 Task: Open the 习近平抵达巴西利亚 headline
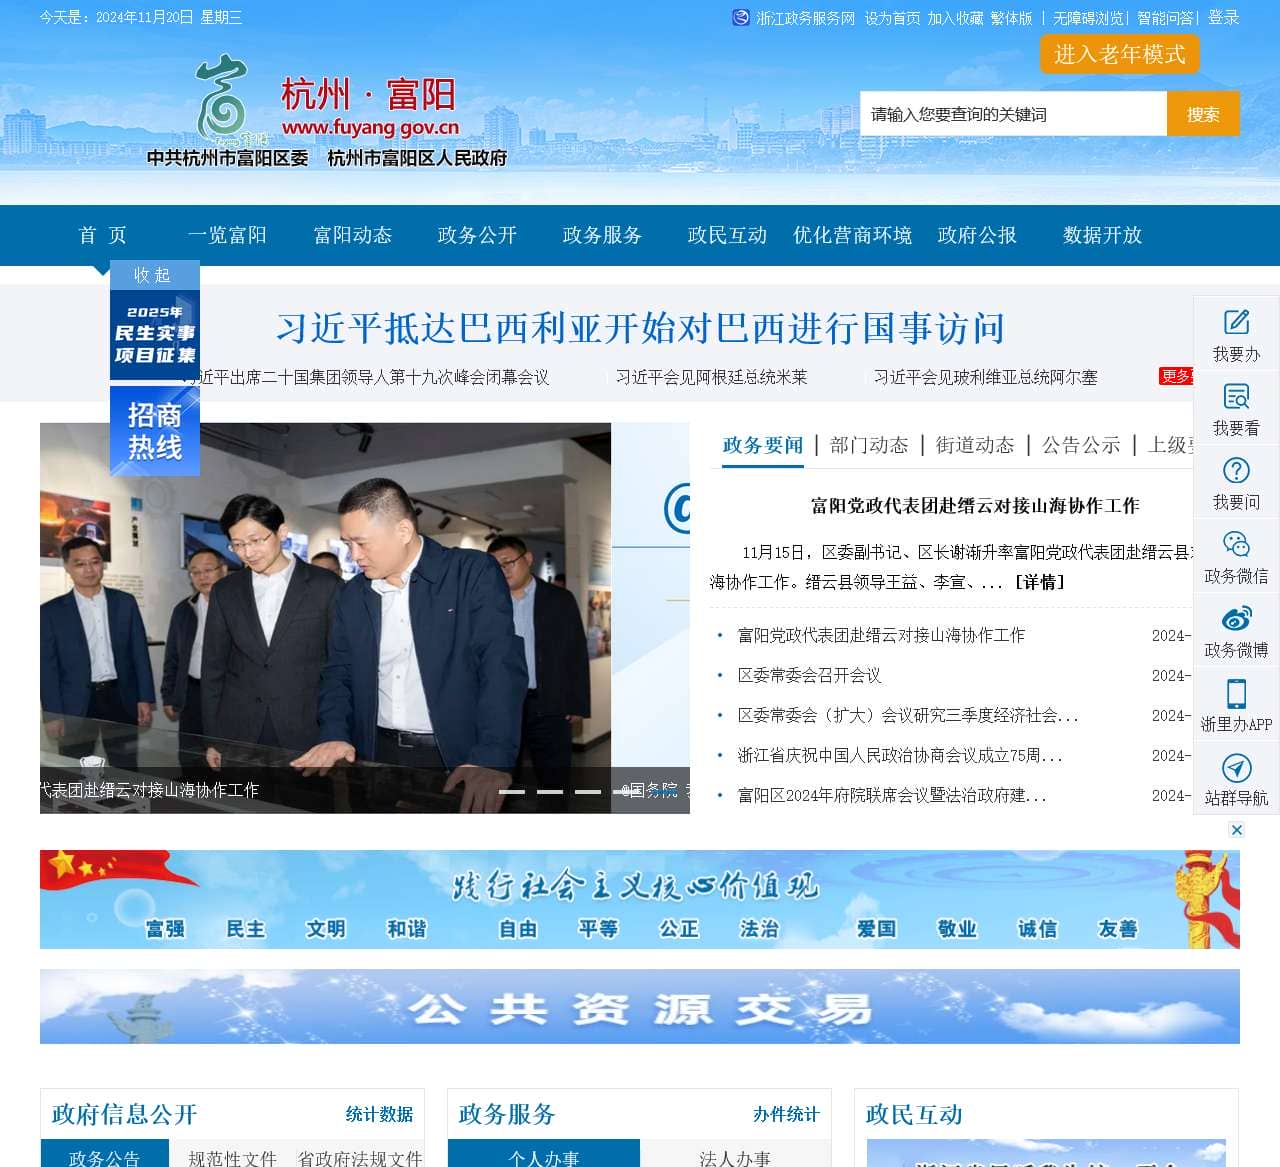tap(640, 328)
